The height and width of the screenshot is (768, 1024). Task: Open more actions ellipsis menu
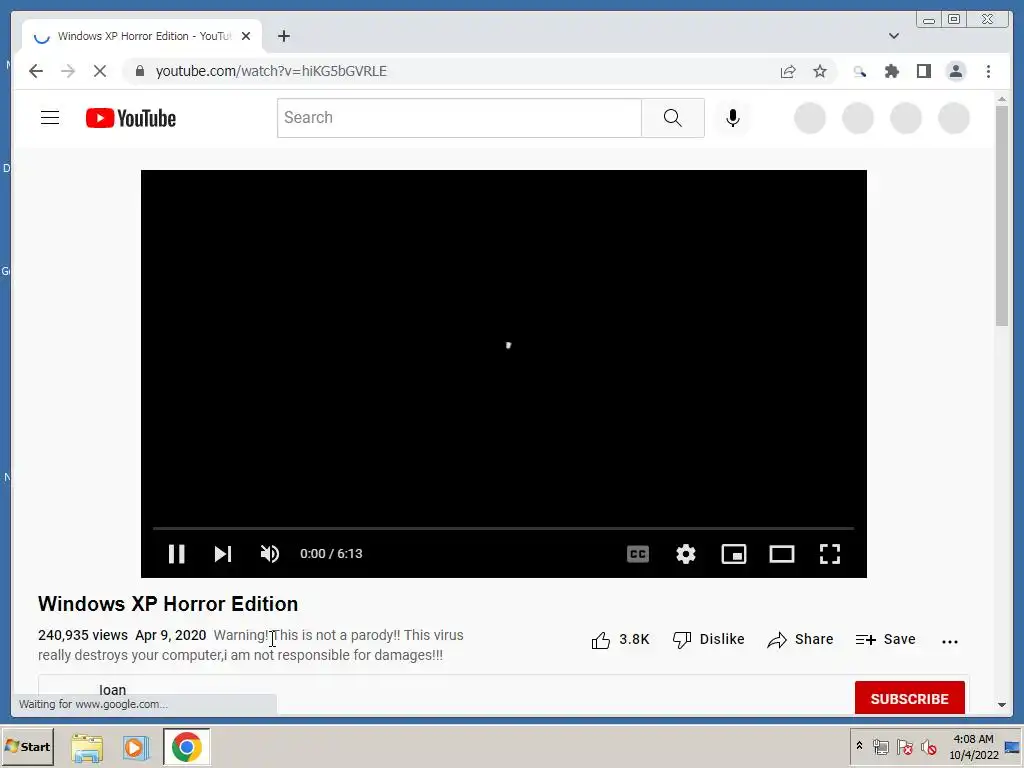point(950,641)
